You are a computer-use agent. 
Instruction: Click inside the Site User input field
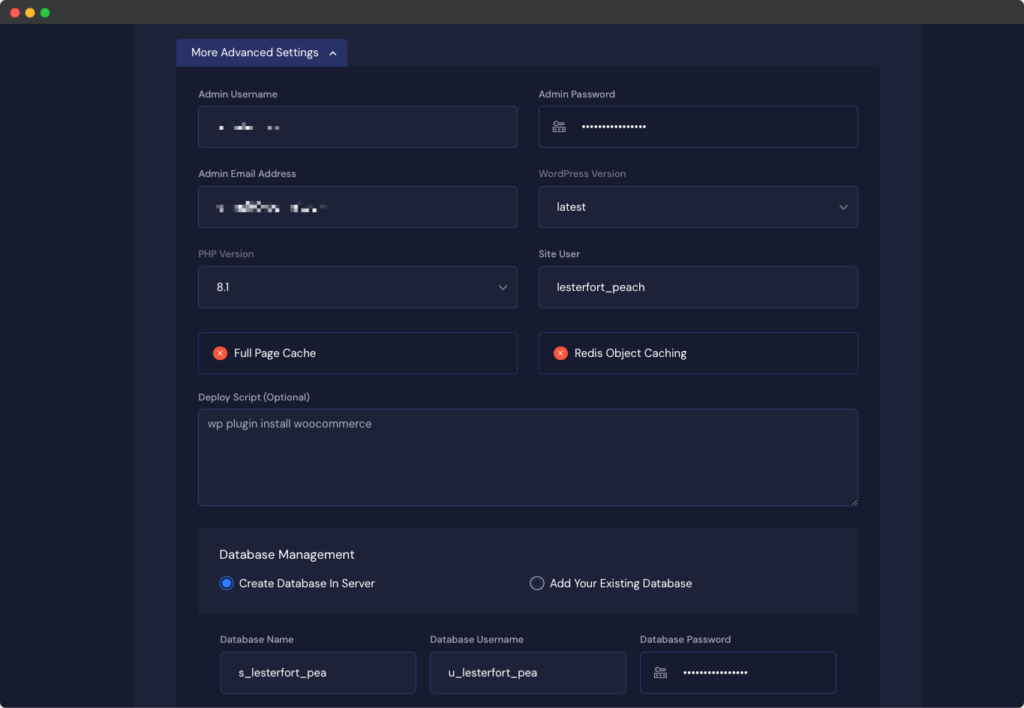(x=698, y=287)
